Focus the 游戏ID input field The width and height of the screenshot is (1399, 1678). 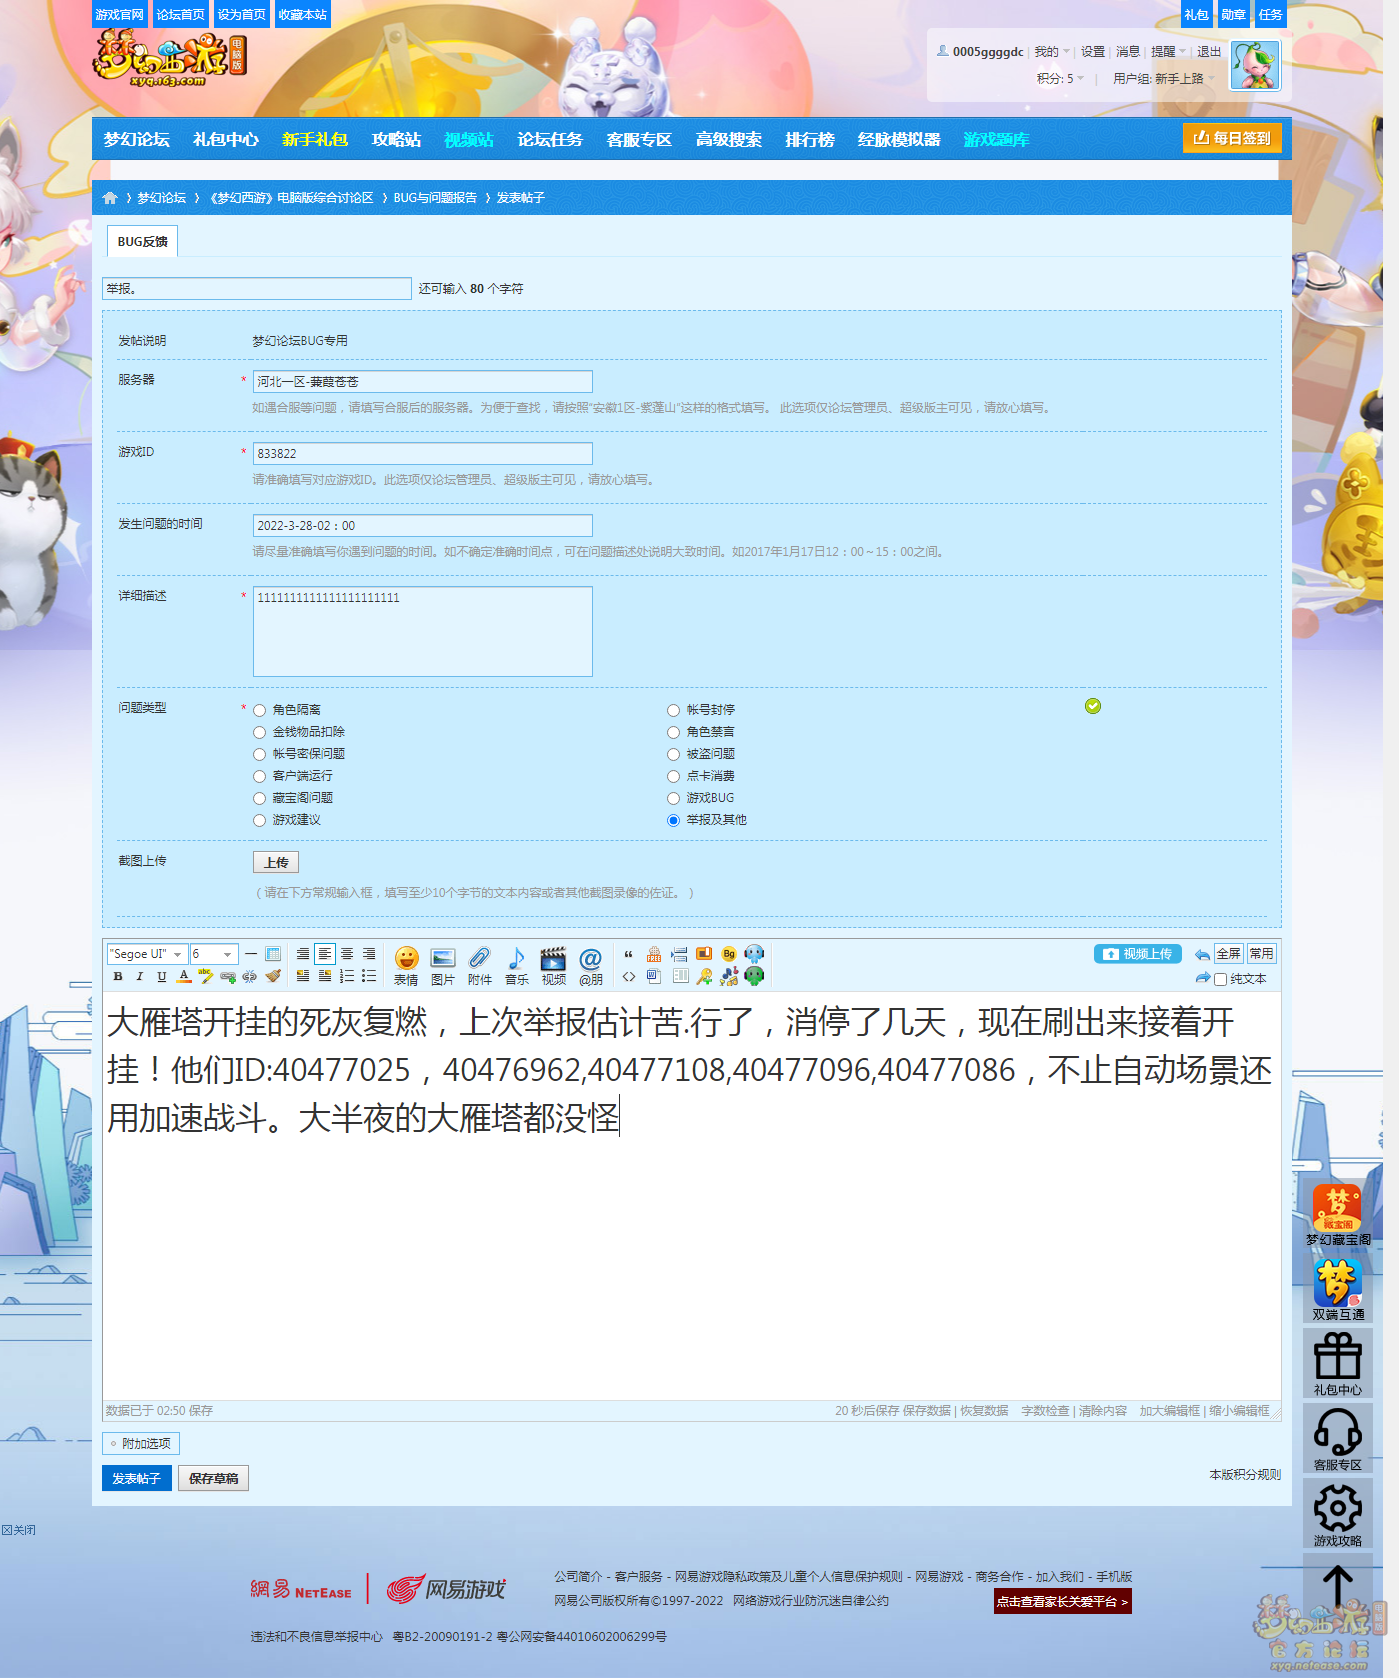[x=423, y=454]
